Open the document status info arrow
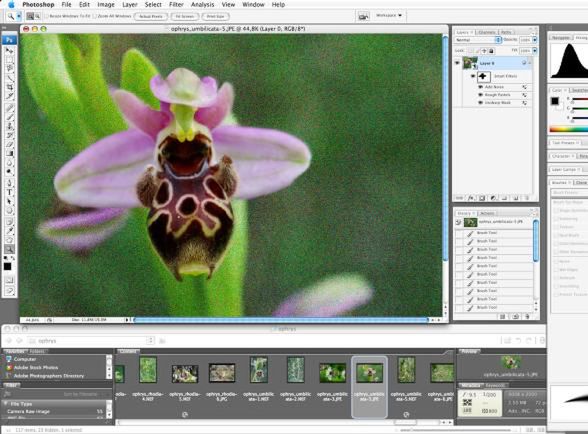Image resolution: width=588 pixels, height=434 pixels. [x=127, y=320]
